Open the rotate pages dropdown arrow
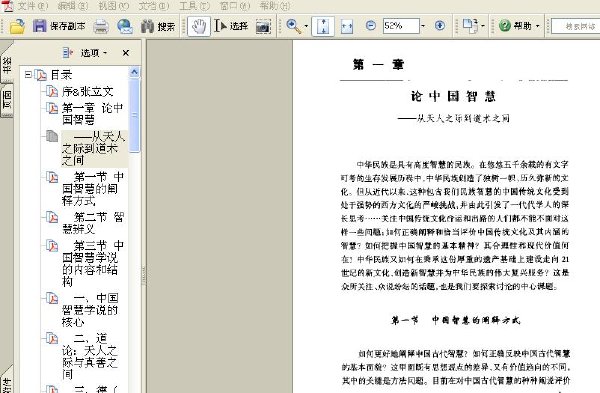This screenshot has width=600, height=393. click(483, 26)
